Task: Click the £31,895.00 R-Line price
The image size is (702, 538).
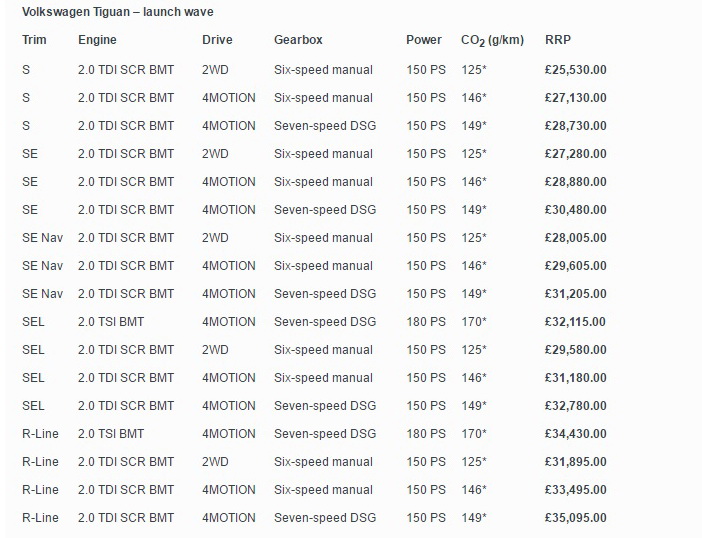Action: click(x=576, y=462)
